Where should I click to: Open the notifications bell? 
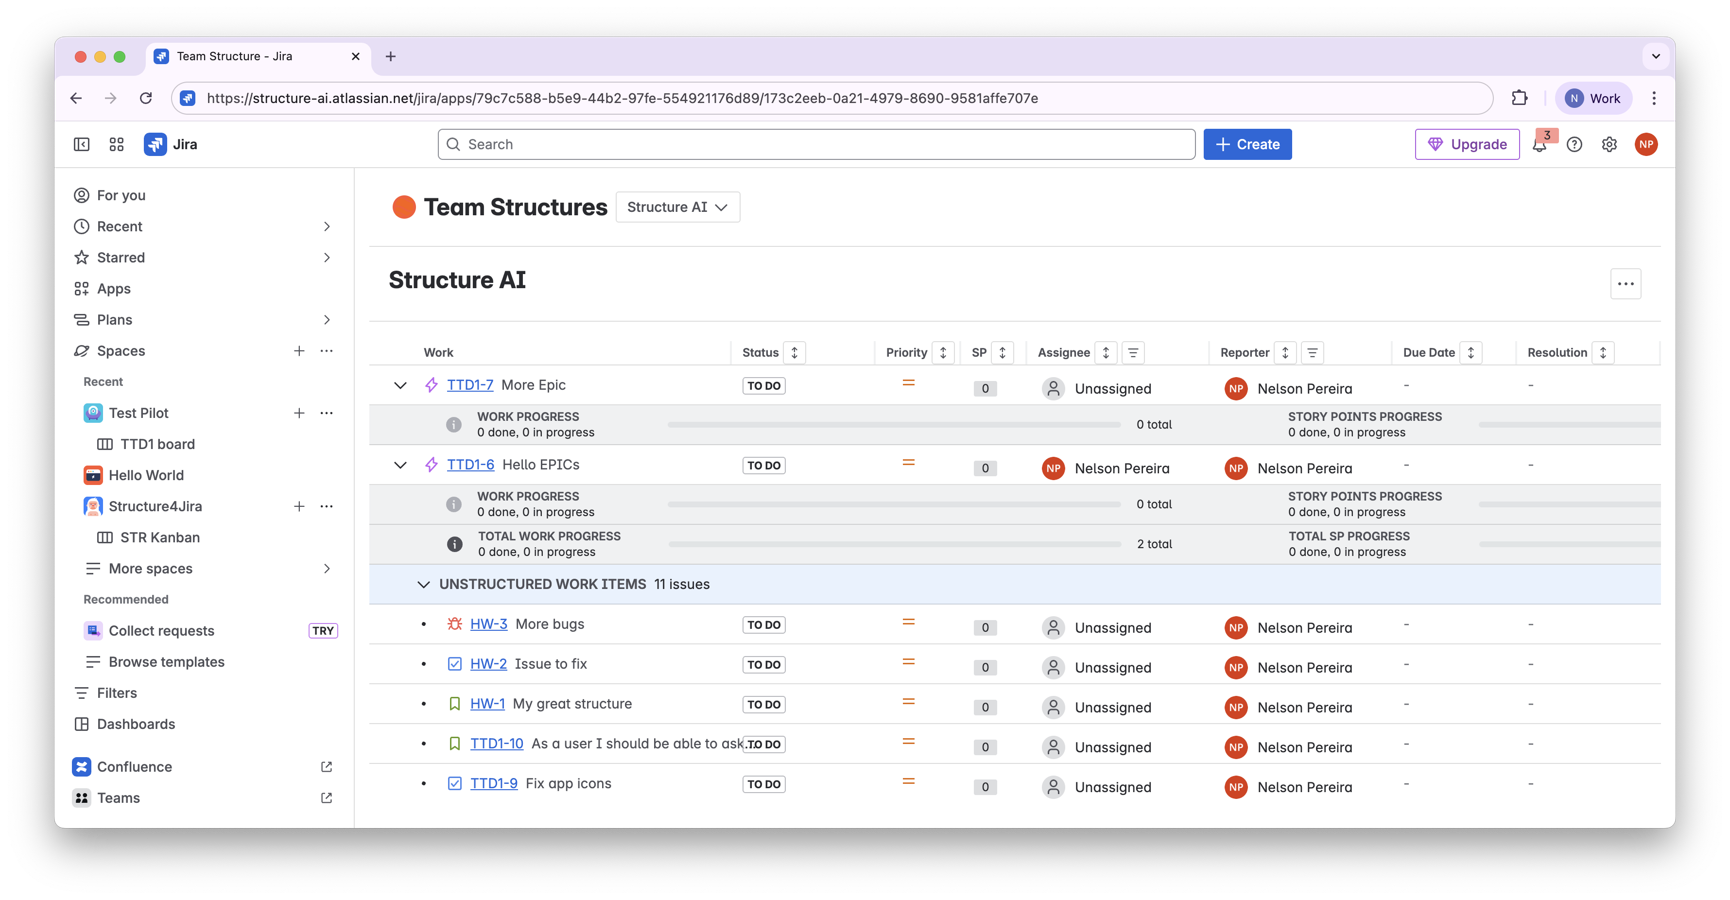pos(1539,145)
